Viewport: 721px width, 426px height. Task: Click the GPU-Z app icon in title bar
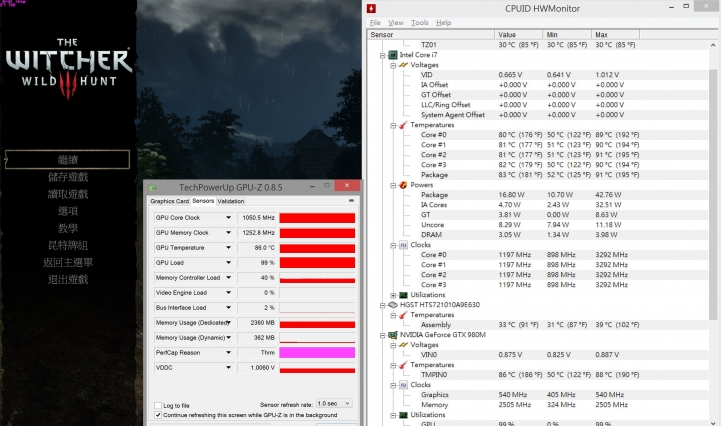152,187
